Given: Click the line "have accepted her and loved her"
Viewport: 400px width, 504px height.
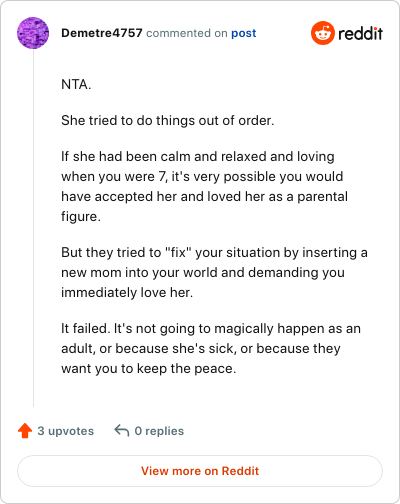Looking at the screenshot, I should coord(204,196).
